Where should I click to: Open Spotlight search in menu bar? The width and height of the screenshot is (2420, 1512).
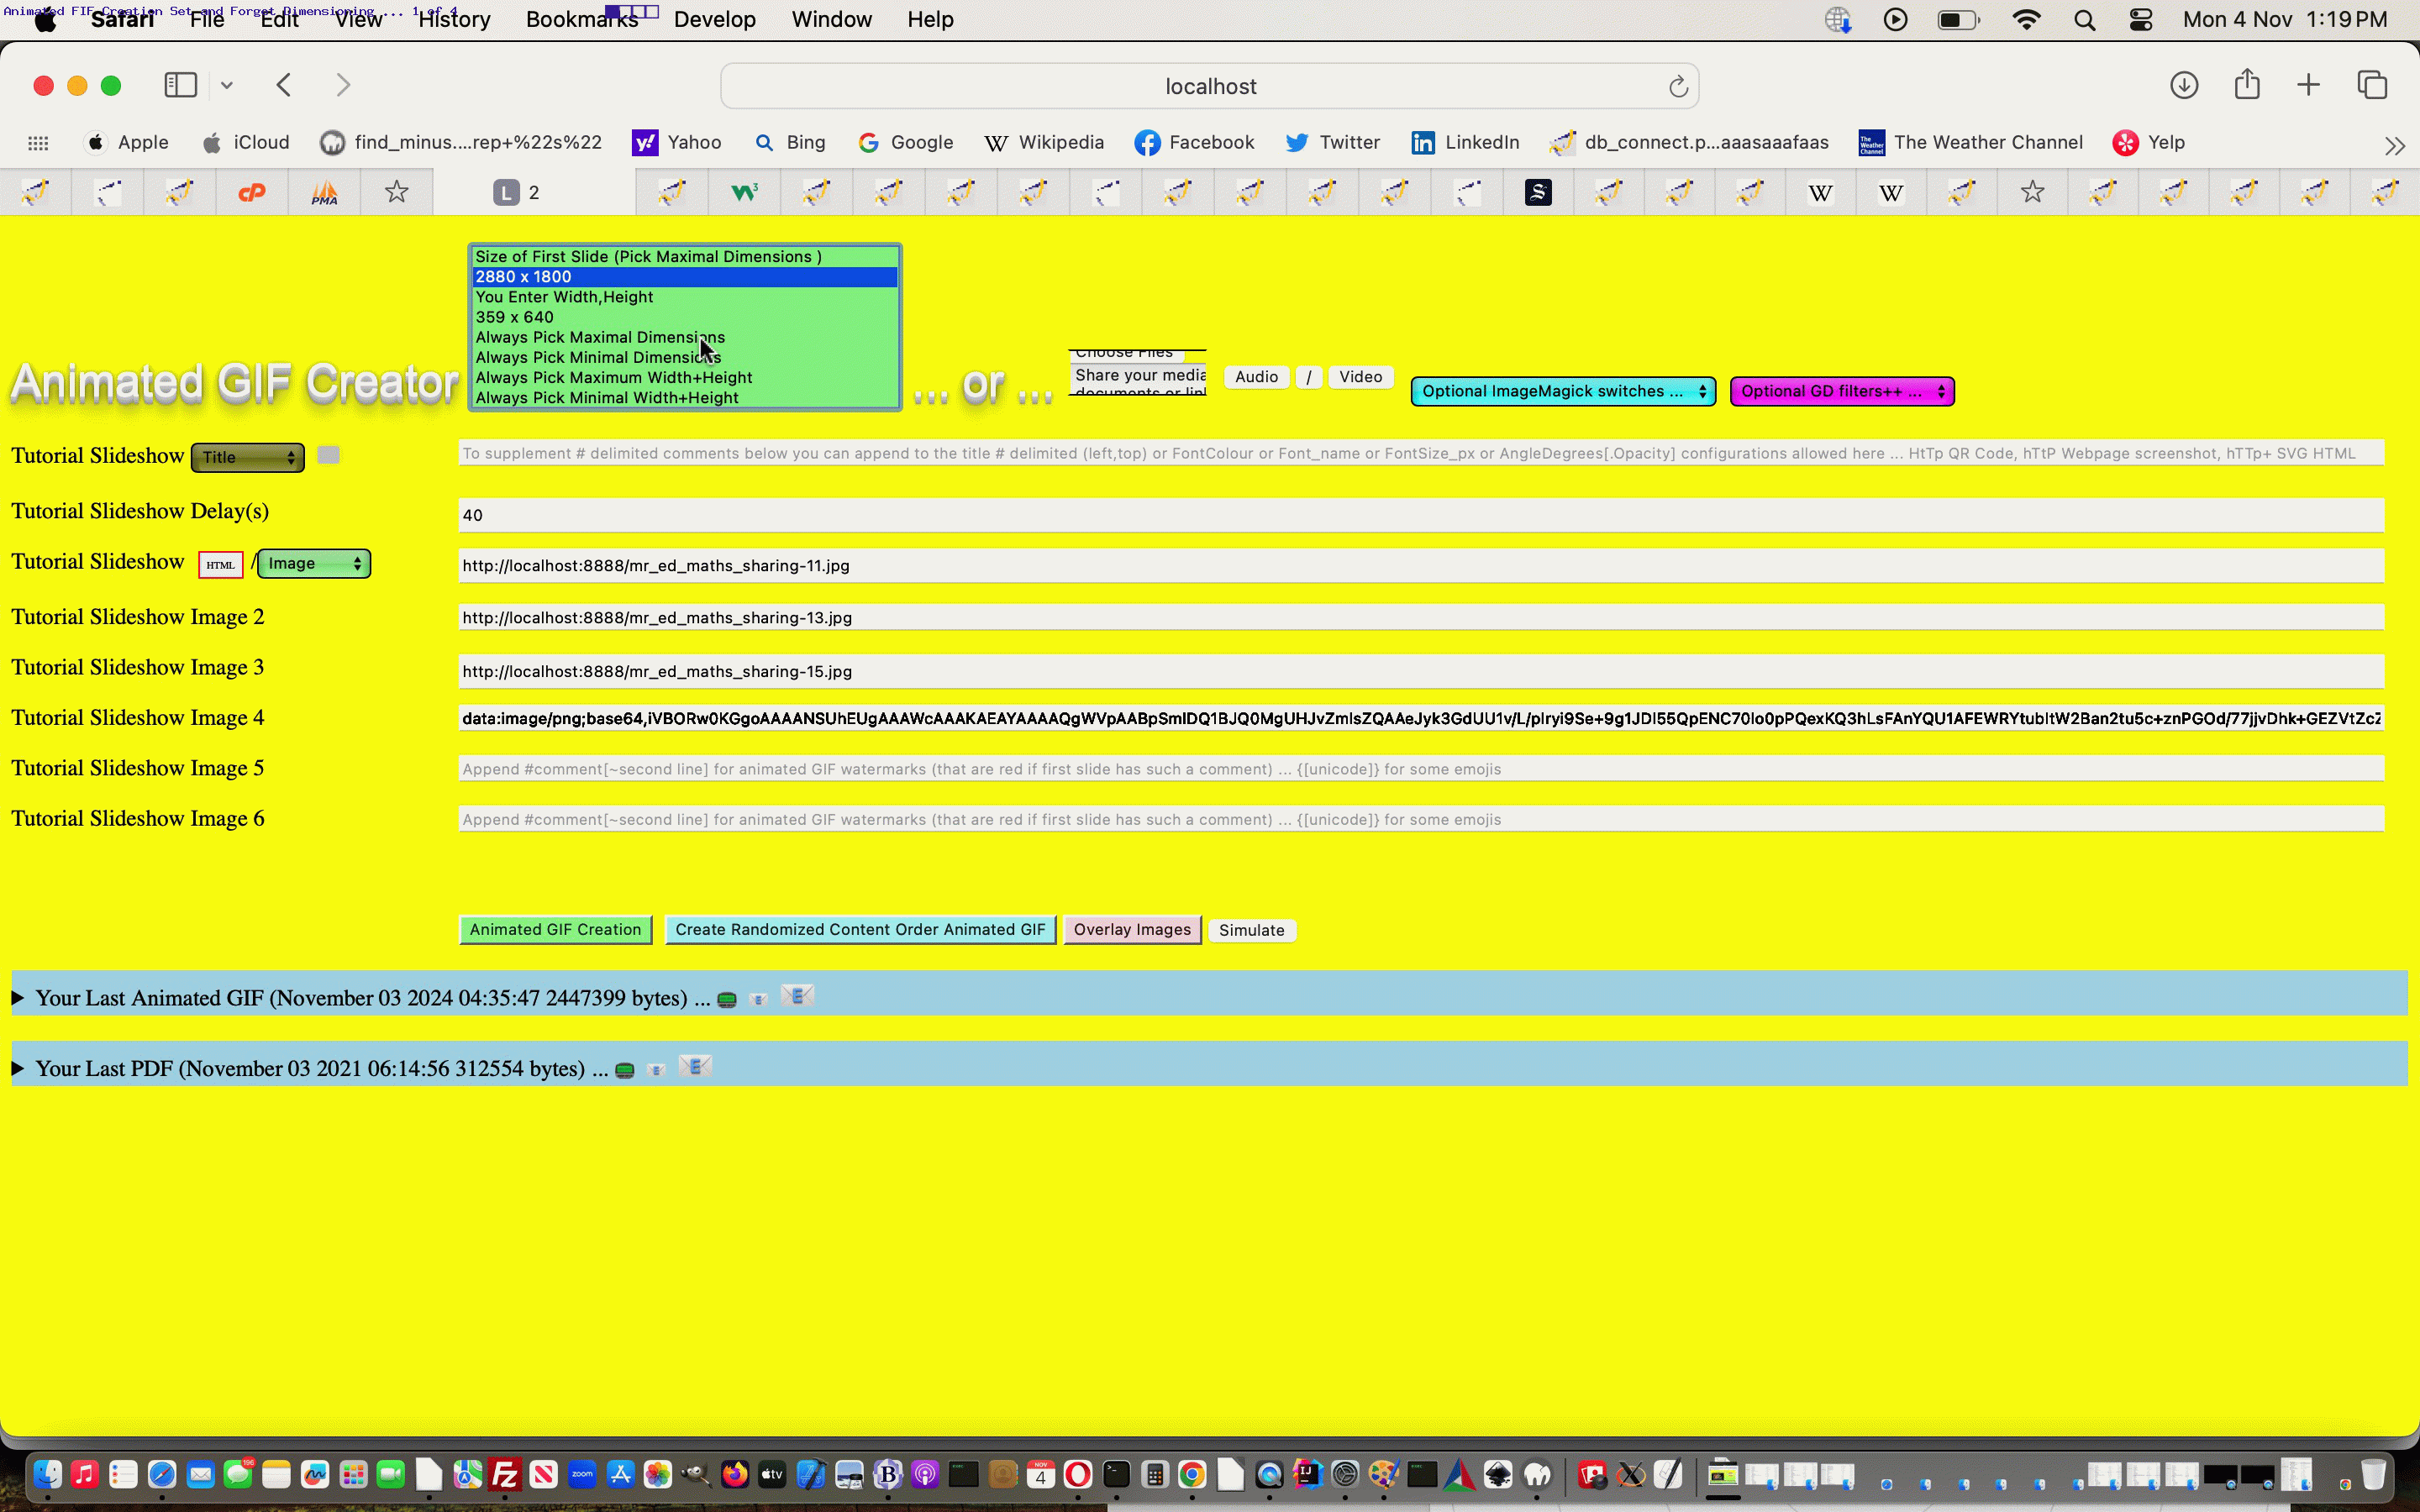click(2084, 20)
